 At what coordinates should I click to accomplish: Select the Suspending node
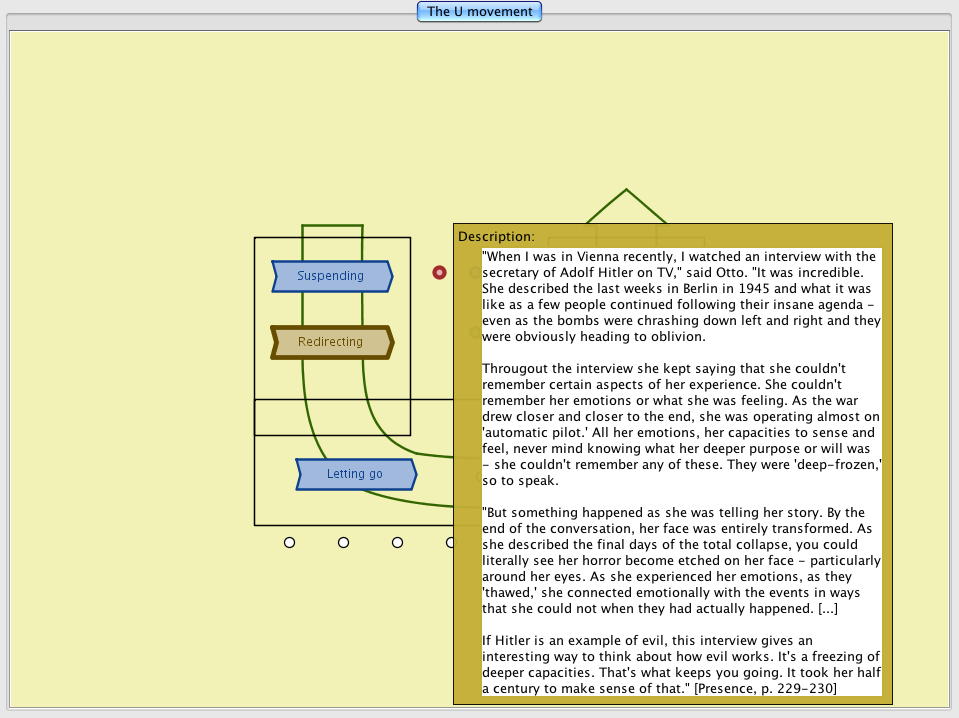pyautogui.click(x=331, y=276)
